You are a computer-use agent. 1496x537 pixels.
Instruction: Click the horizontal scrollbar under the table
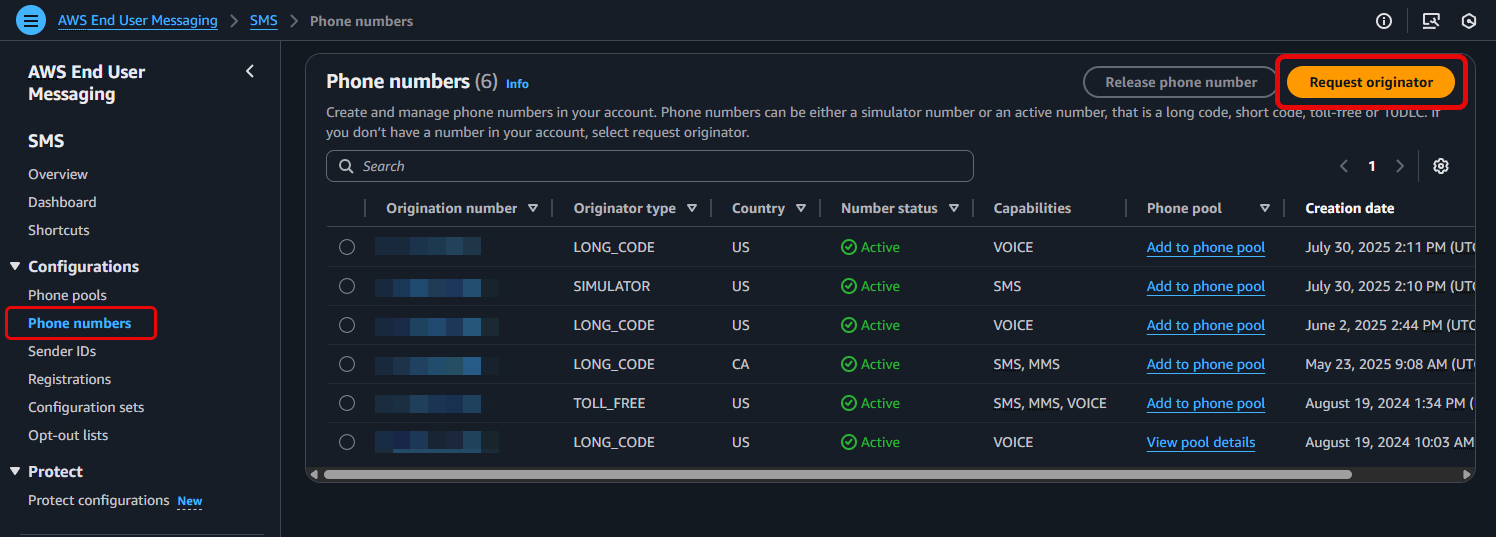click(837, 475)
